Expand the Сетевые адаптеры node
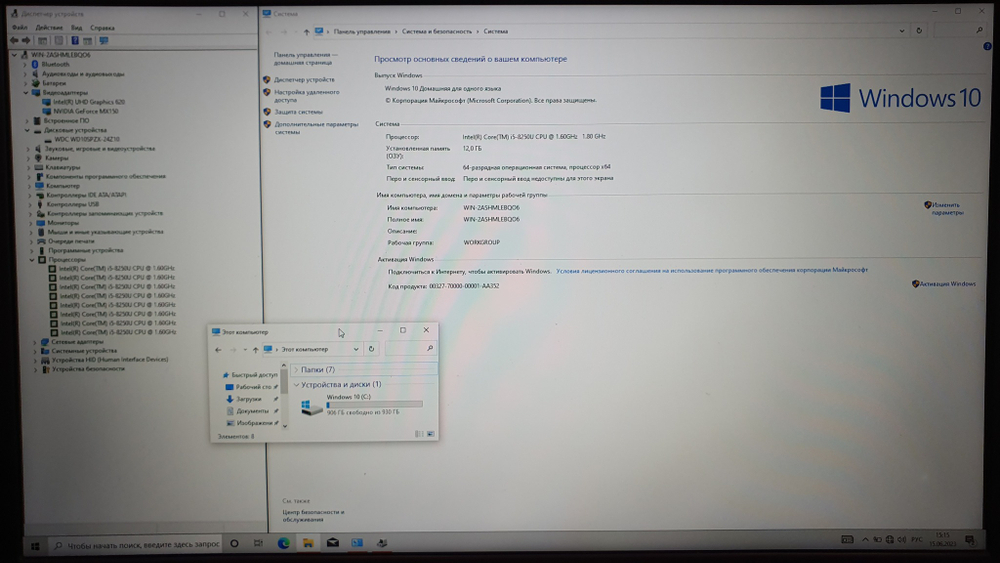Image resolution: width=1000 pixels, height=563 pixels. (34, 342)
